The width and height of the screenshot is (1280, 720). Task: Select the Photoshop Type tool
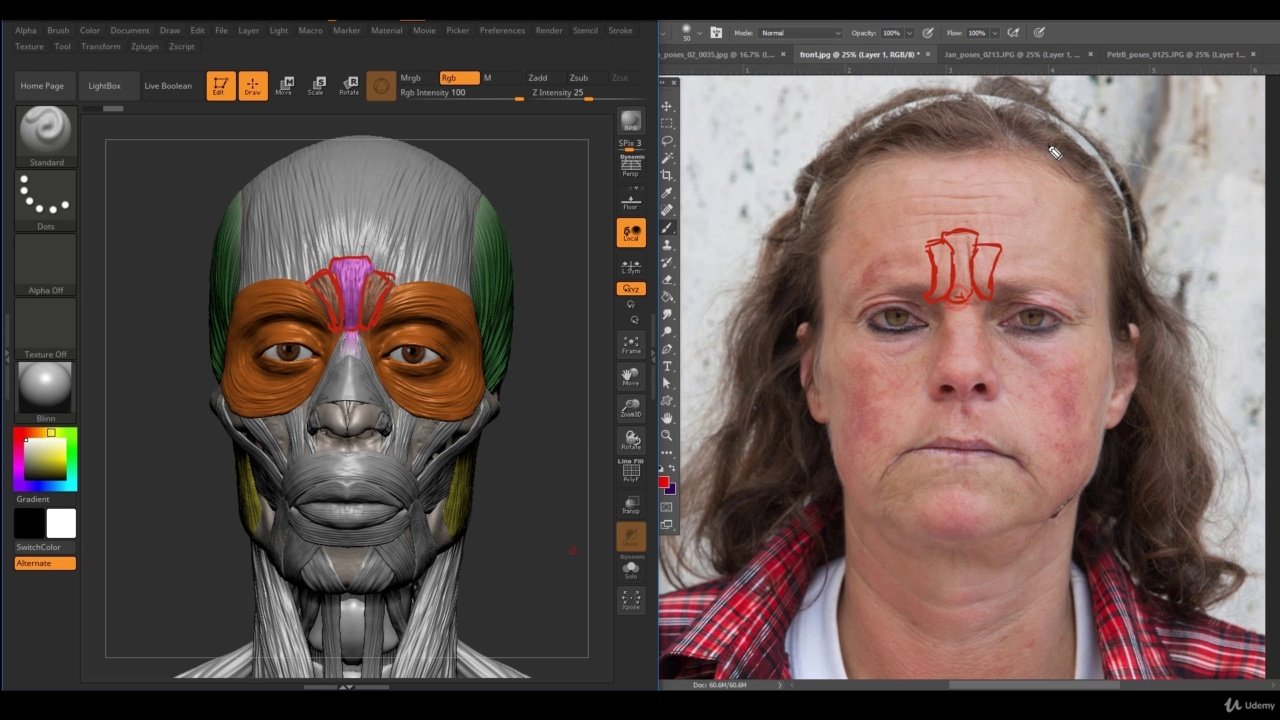667,366
